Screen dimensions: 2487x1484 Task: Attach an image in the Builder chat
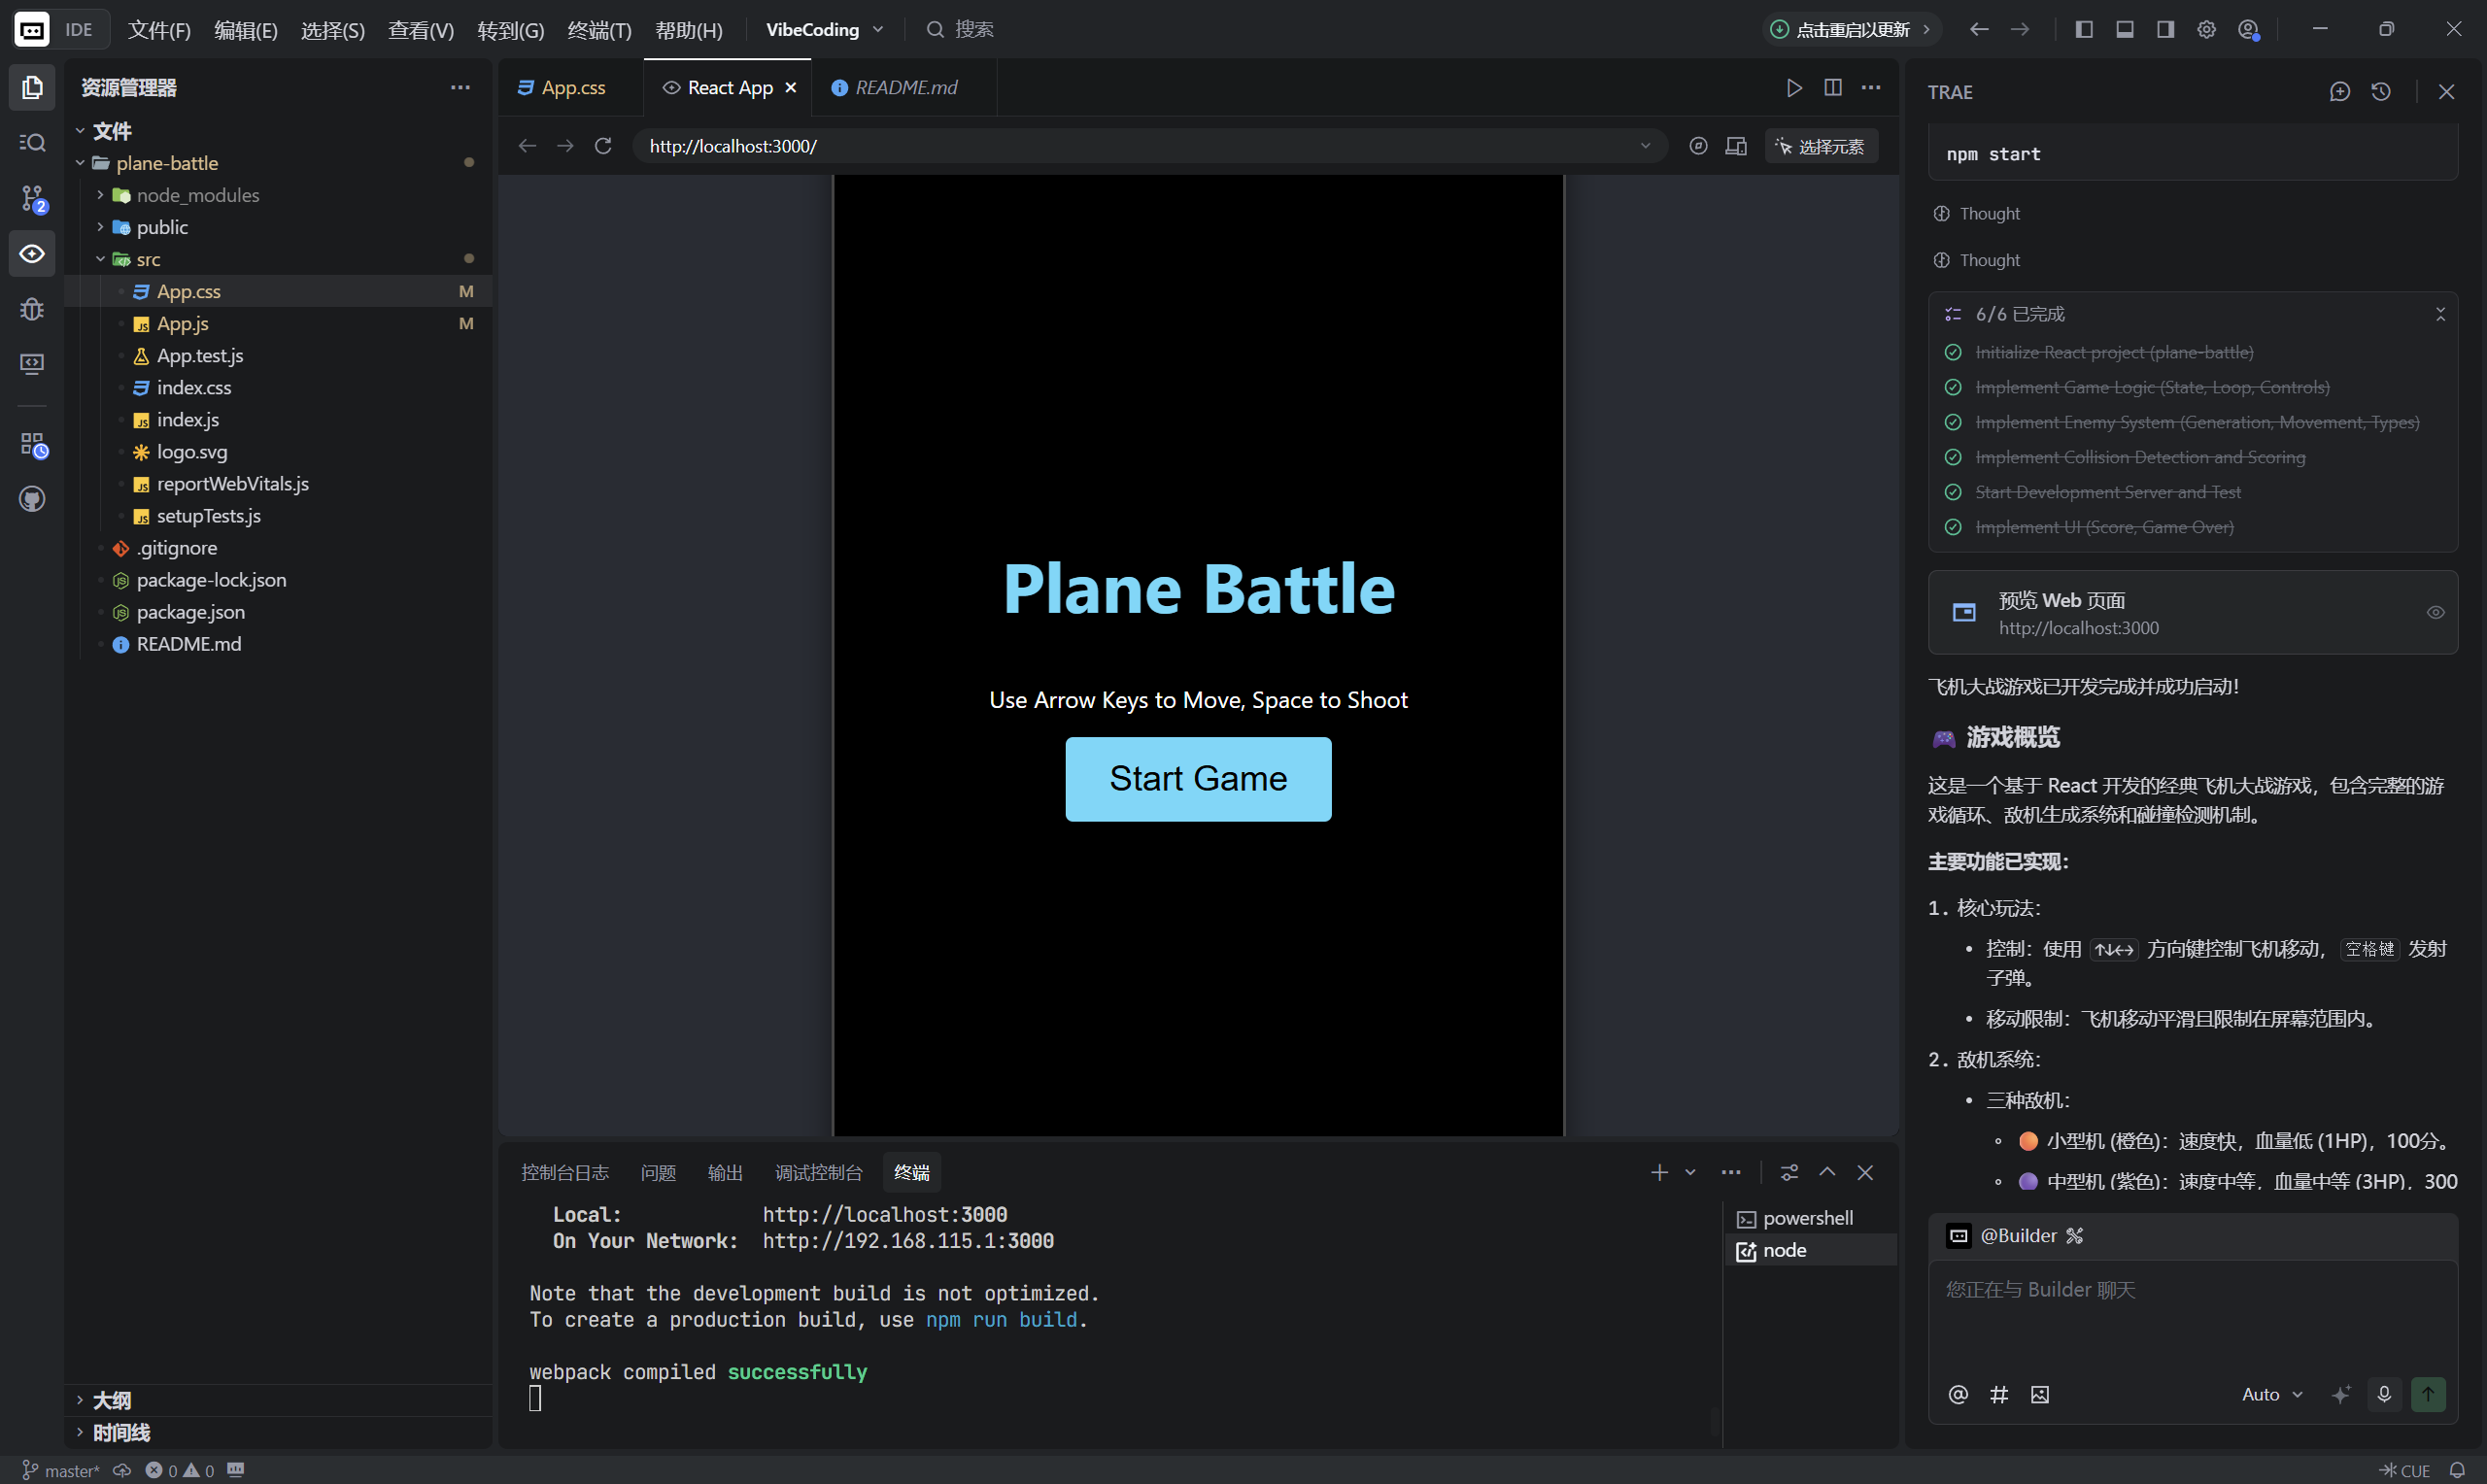point(2040,1394)
